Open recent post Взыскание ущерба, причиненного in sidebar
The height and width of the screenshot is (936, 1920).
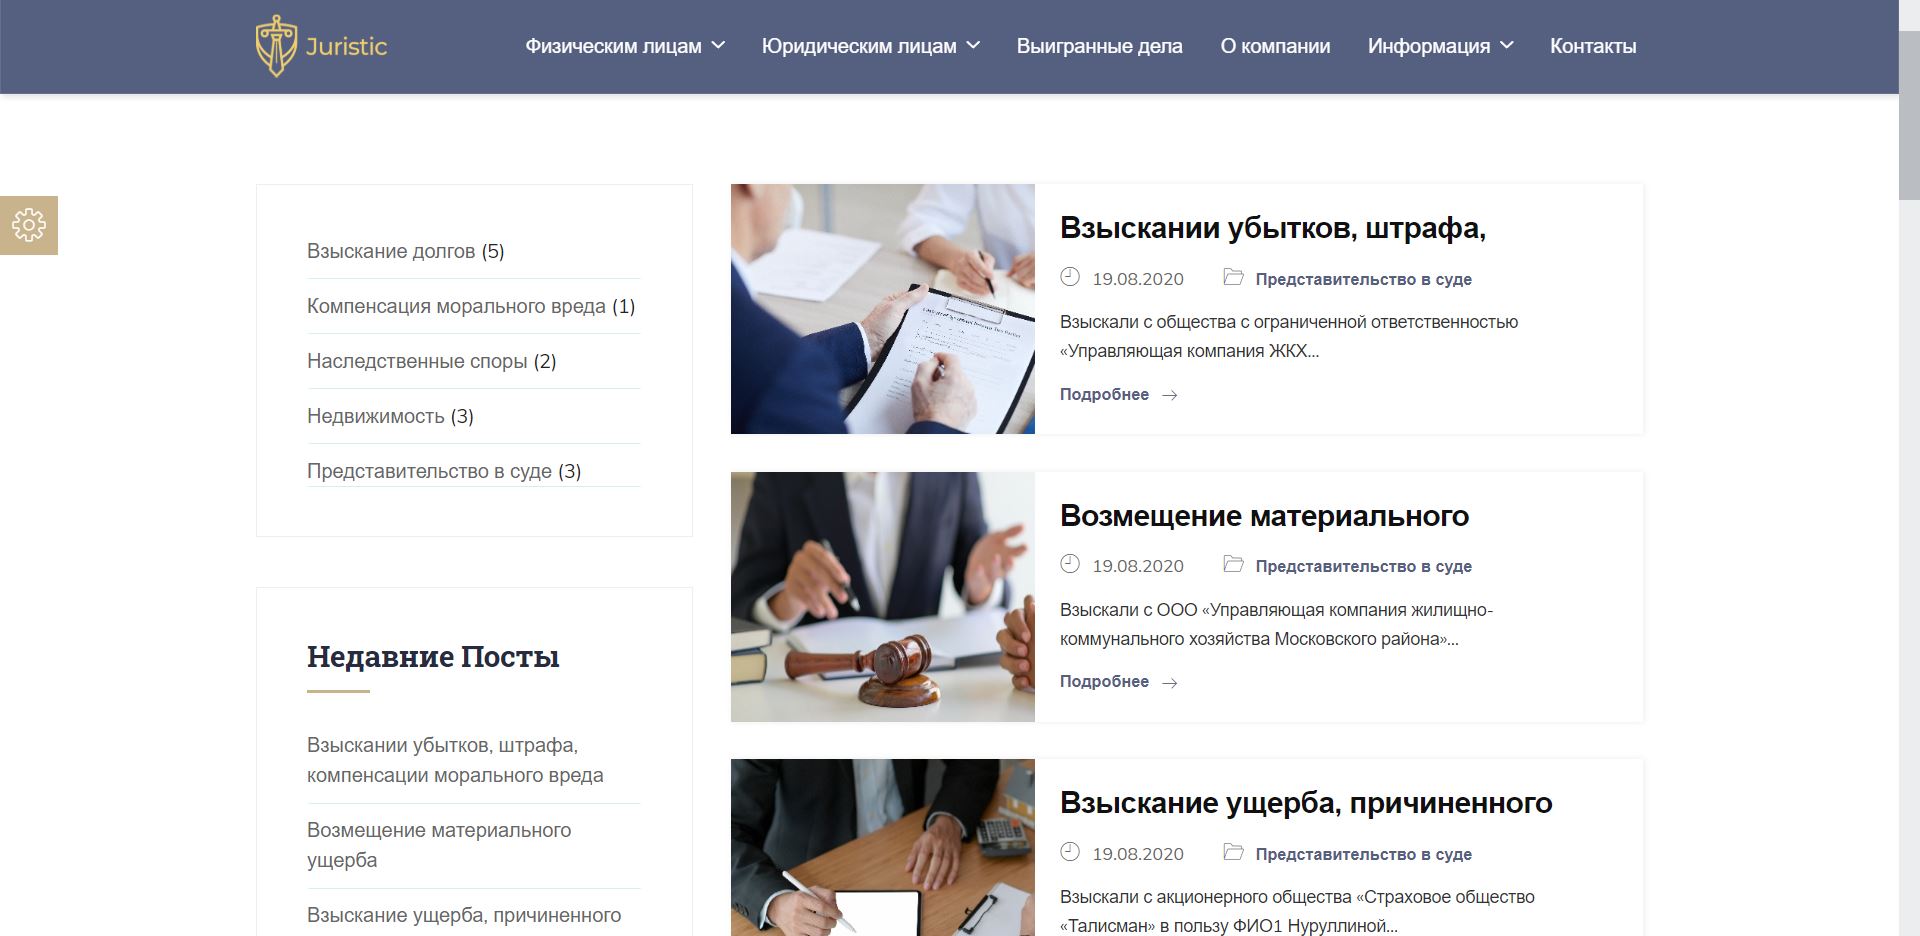[x=464, y=915]
